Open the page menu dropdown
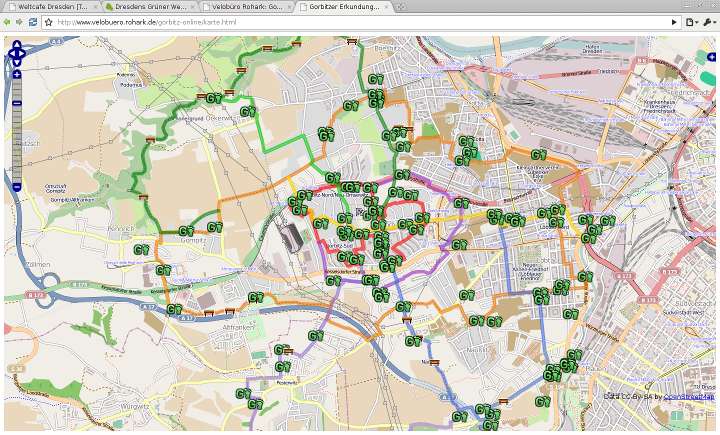The height and width of the screenshot is (435, 720). point(691,22)
